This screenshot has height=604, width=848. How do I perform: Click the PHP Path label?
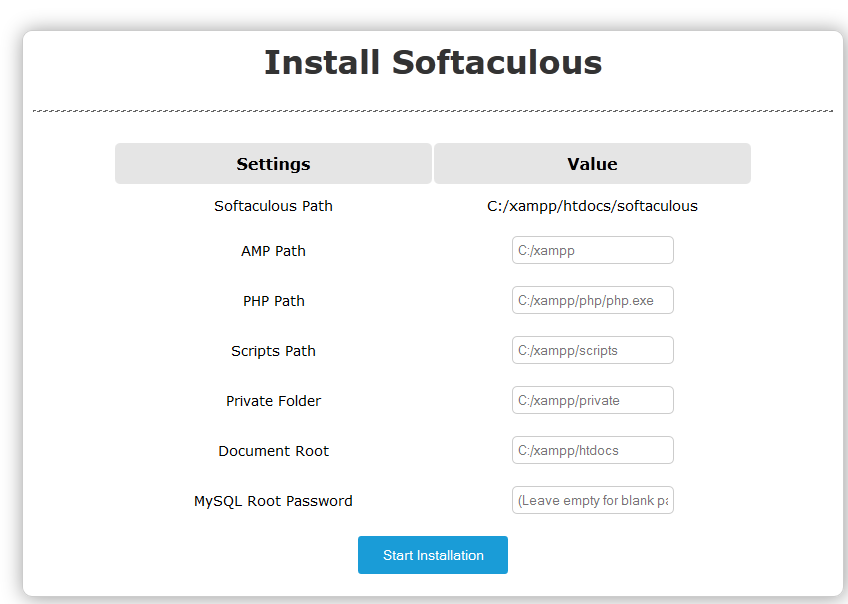(274, 301)
